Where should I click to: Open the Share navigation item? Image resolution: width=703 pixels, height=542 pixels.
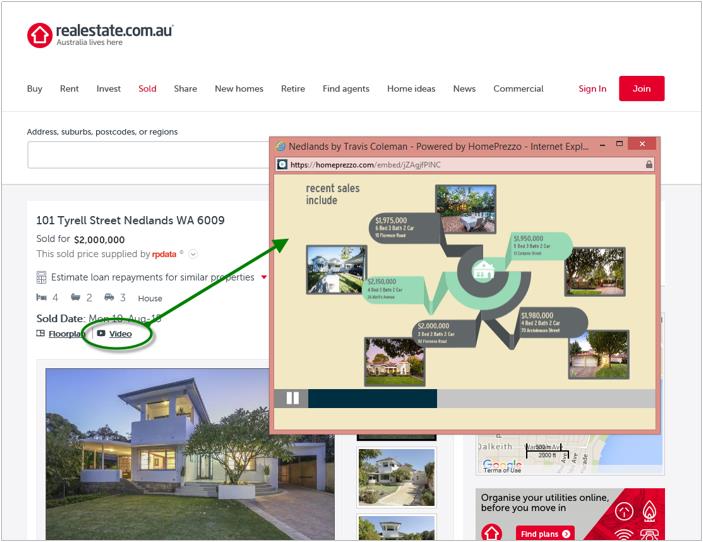(185, 89)
